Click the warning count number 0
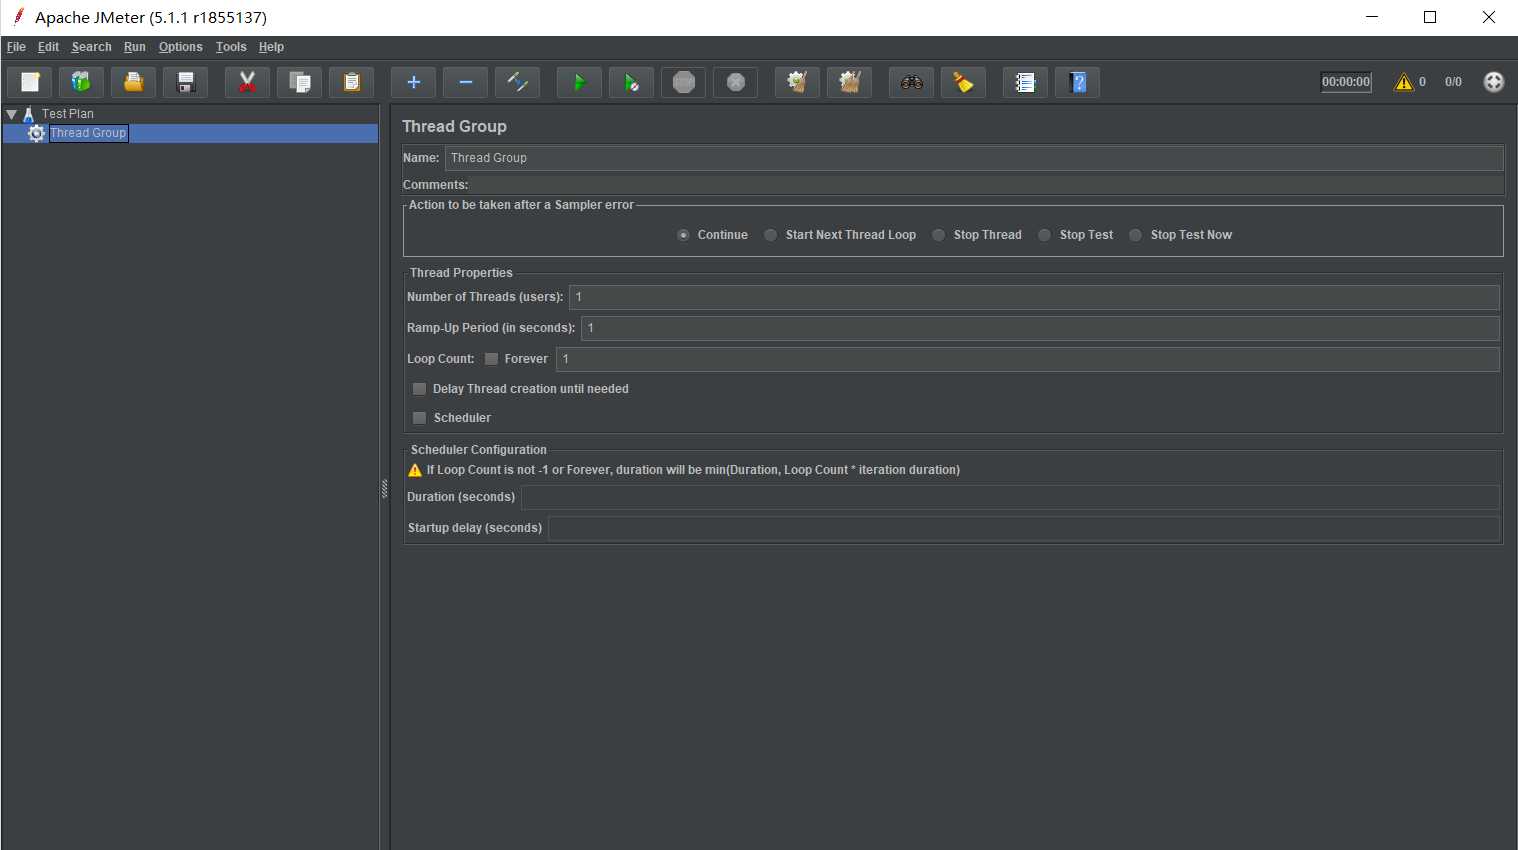The height and width of the screenshot is (850, 1518). 1422,82
